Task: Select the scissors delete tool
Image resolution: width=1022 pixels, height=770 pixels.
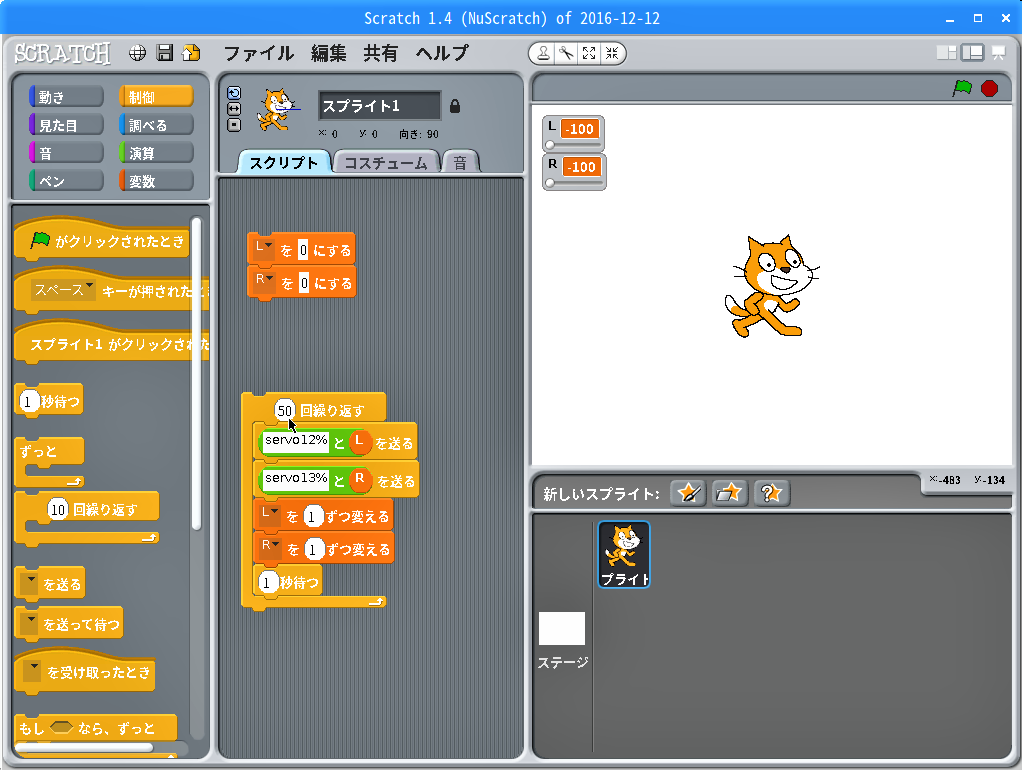Action: pos(566,53)
